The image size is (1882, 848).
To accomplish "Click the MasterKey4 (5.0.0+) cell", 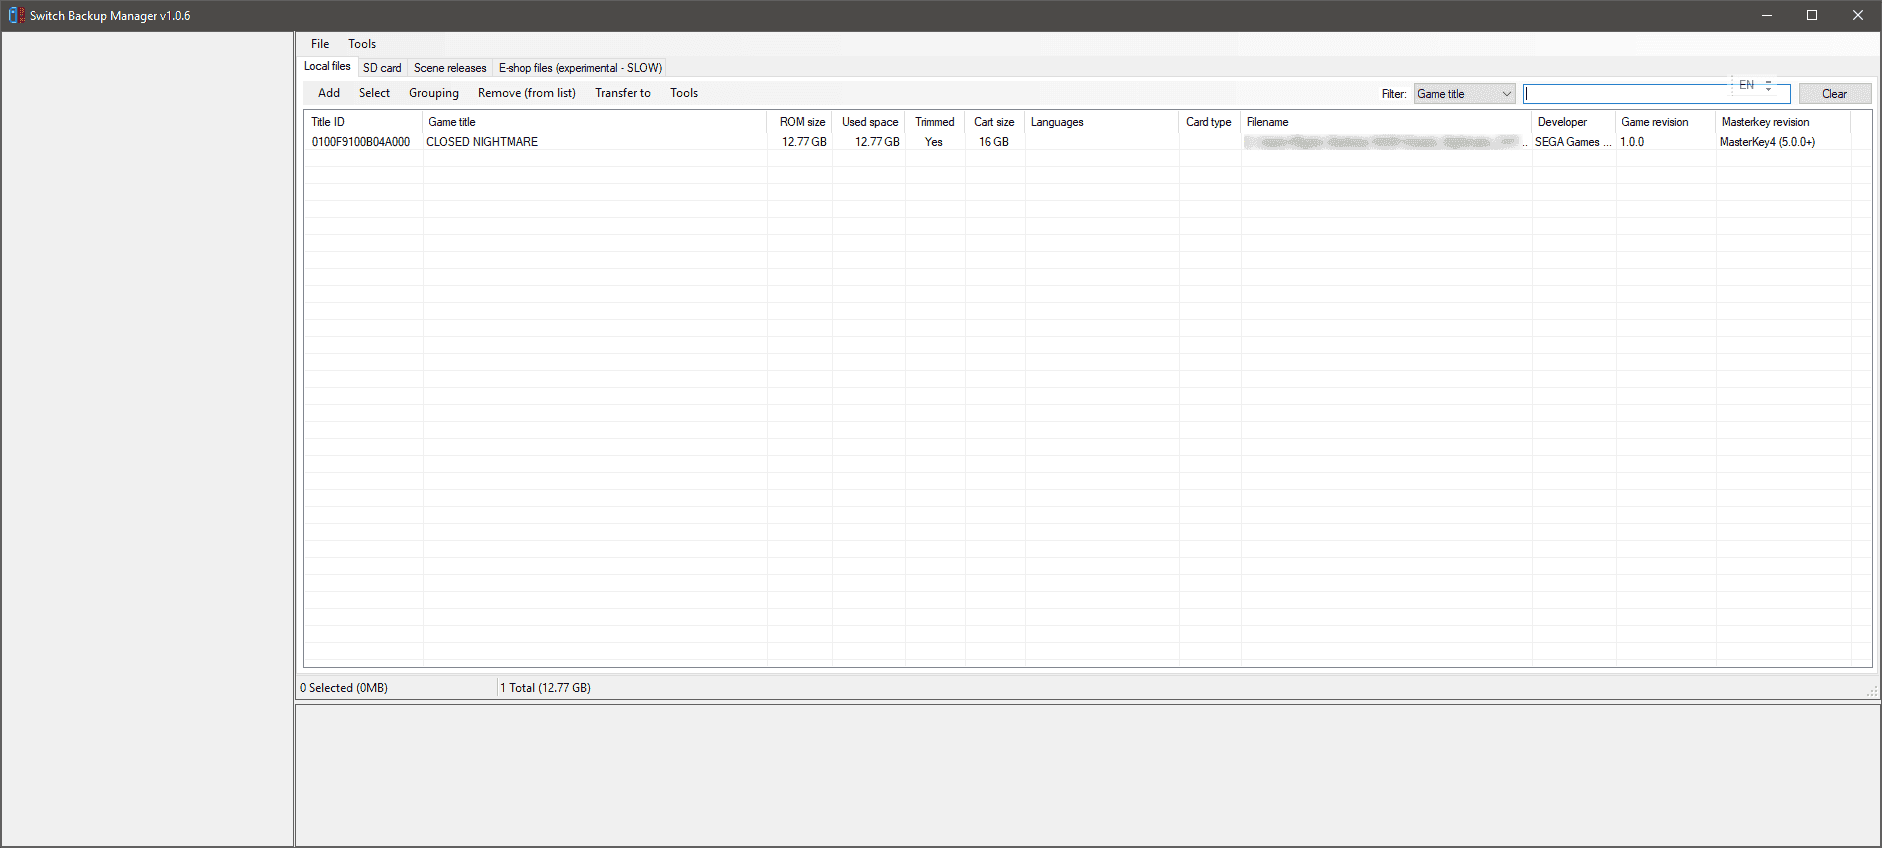I will click(1767, 142).
